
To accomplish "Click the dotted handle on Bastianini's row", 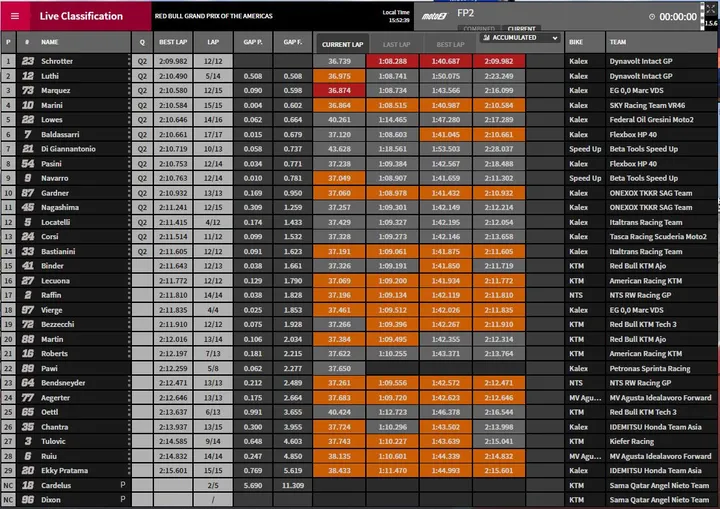I will tap(129, 251).
